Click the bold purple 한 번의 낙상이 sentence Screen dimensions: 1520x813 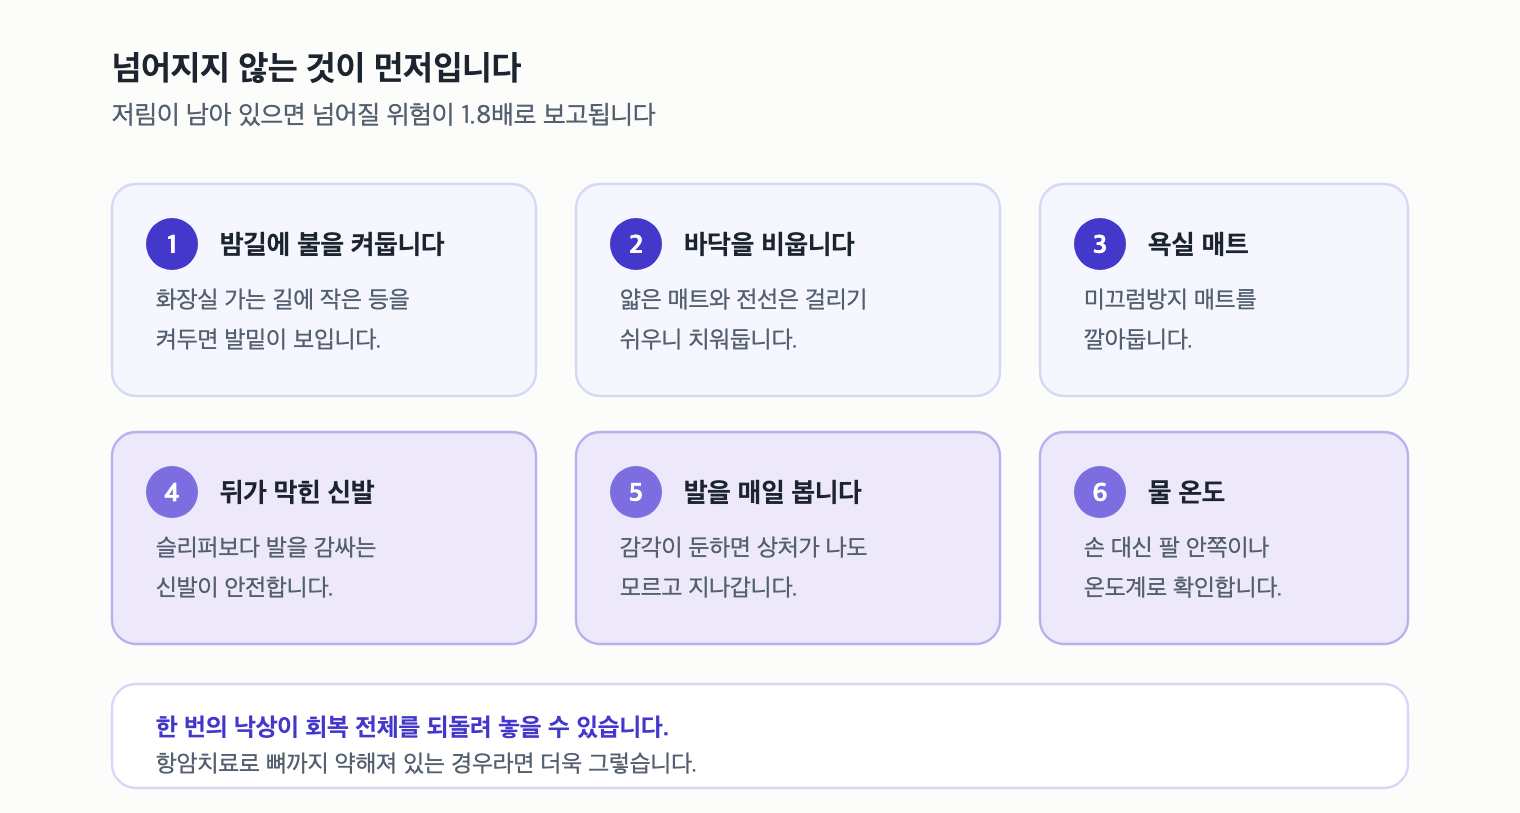tap(412, 726)
